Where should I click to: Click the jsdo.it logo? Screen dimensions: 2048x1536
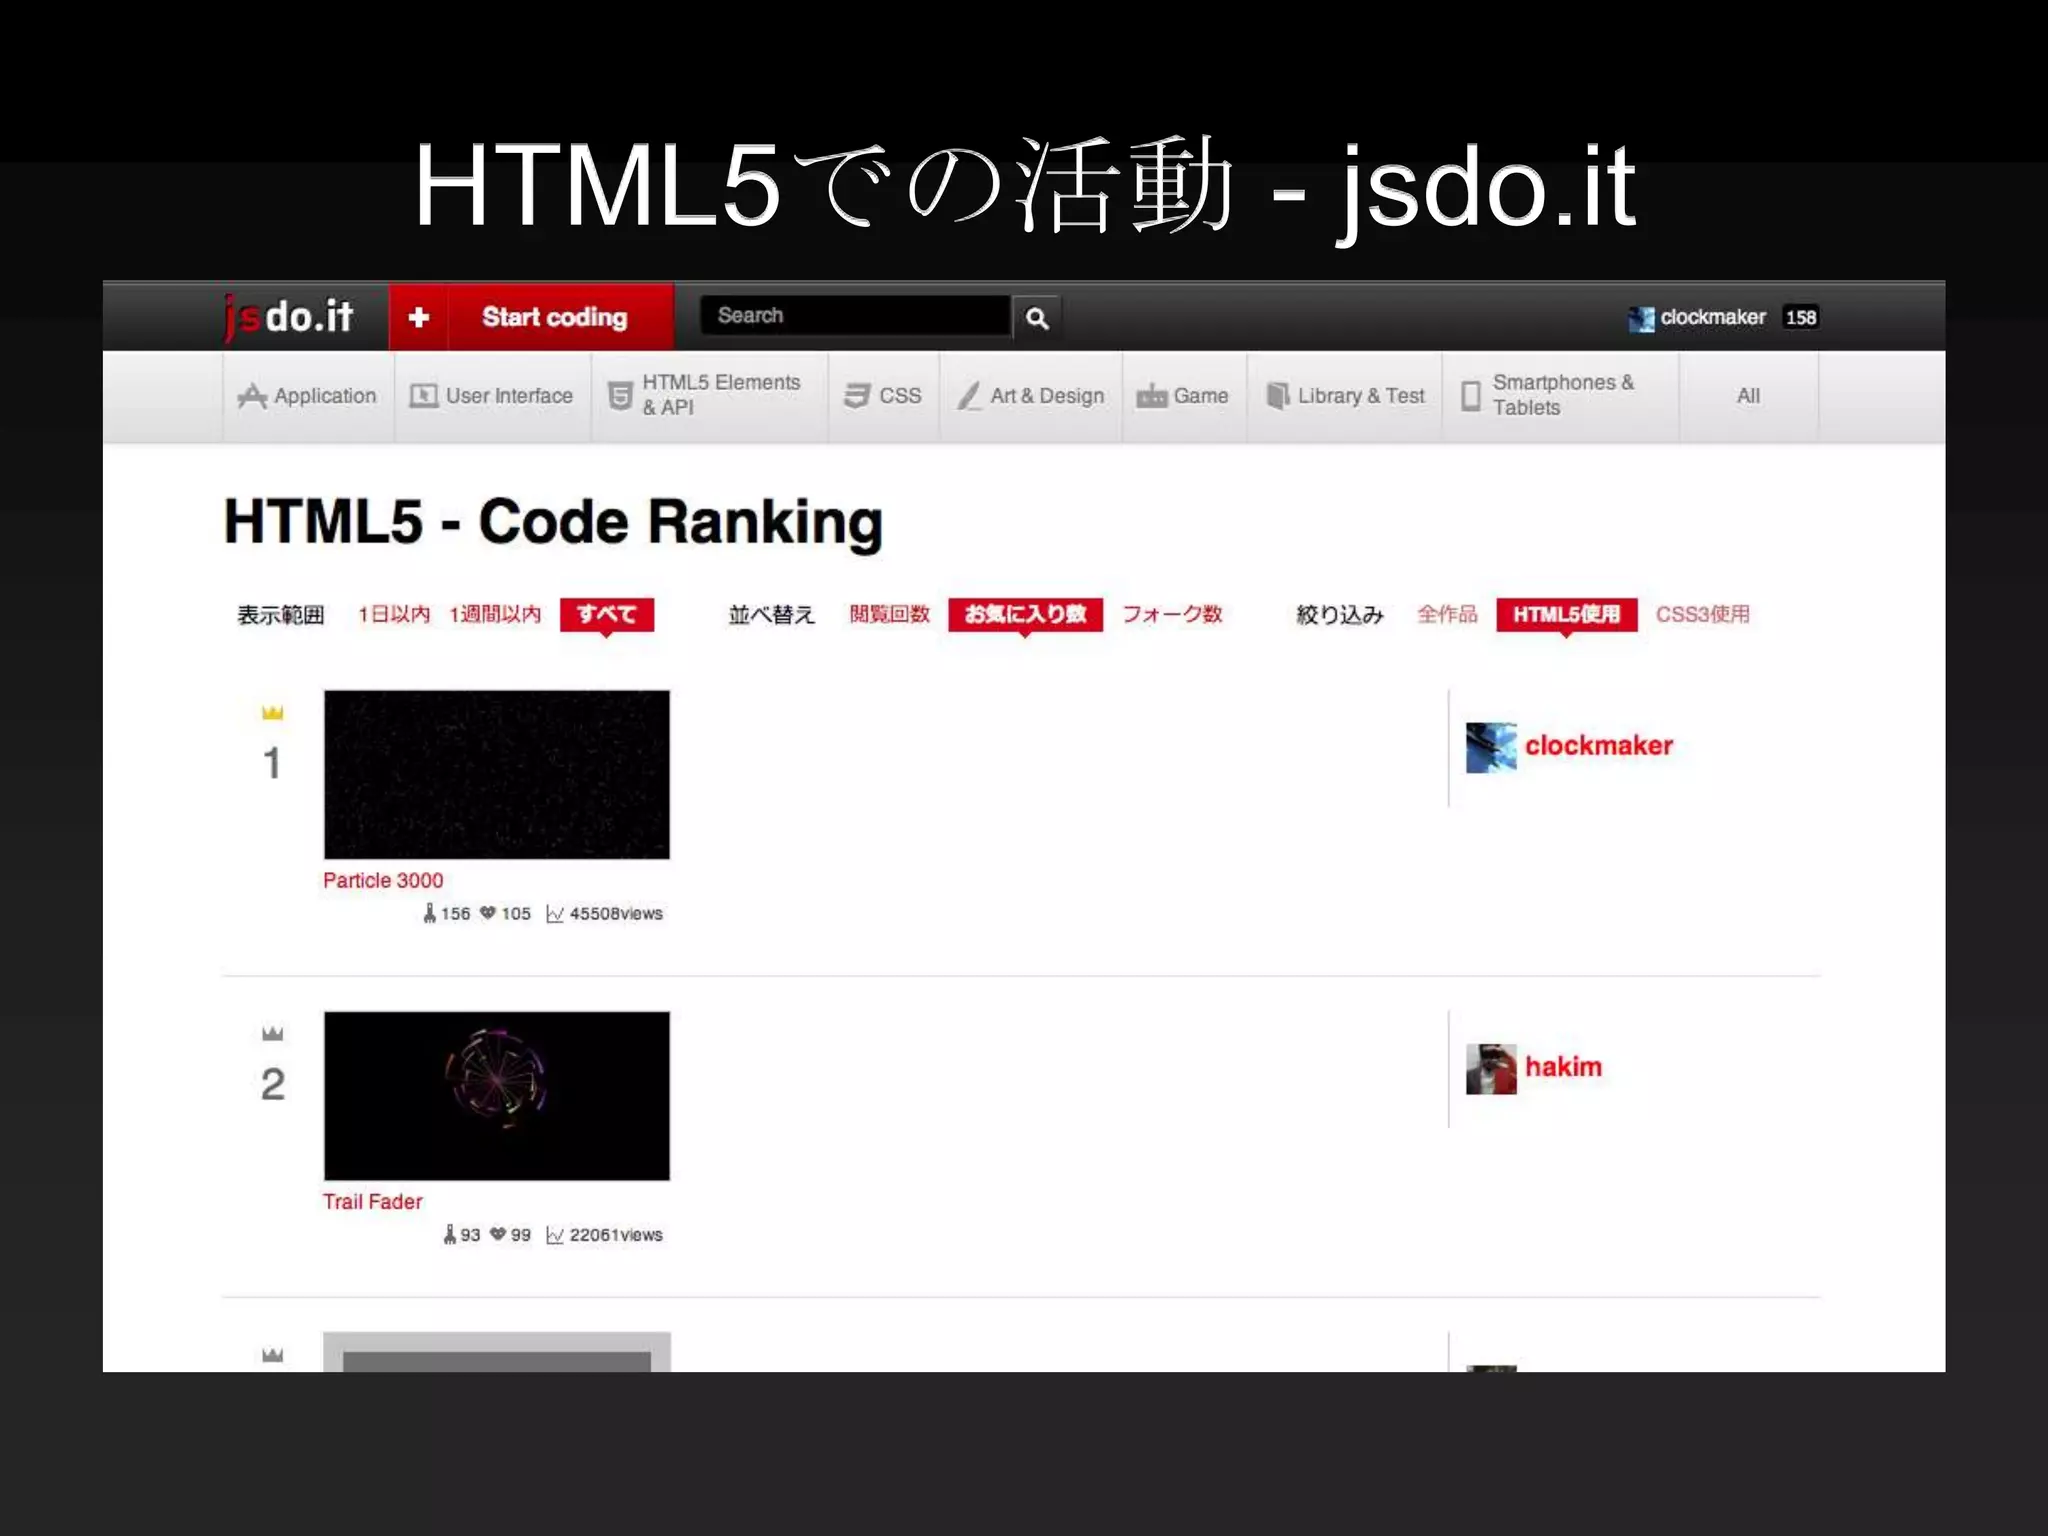point(288,317)
